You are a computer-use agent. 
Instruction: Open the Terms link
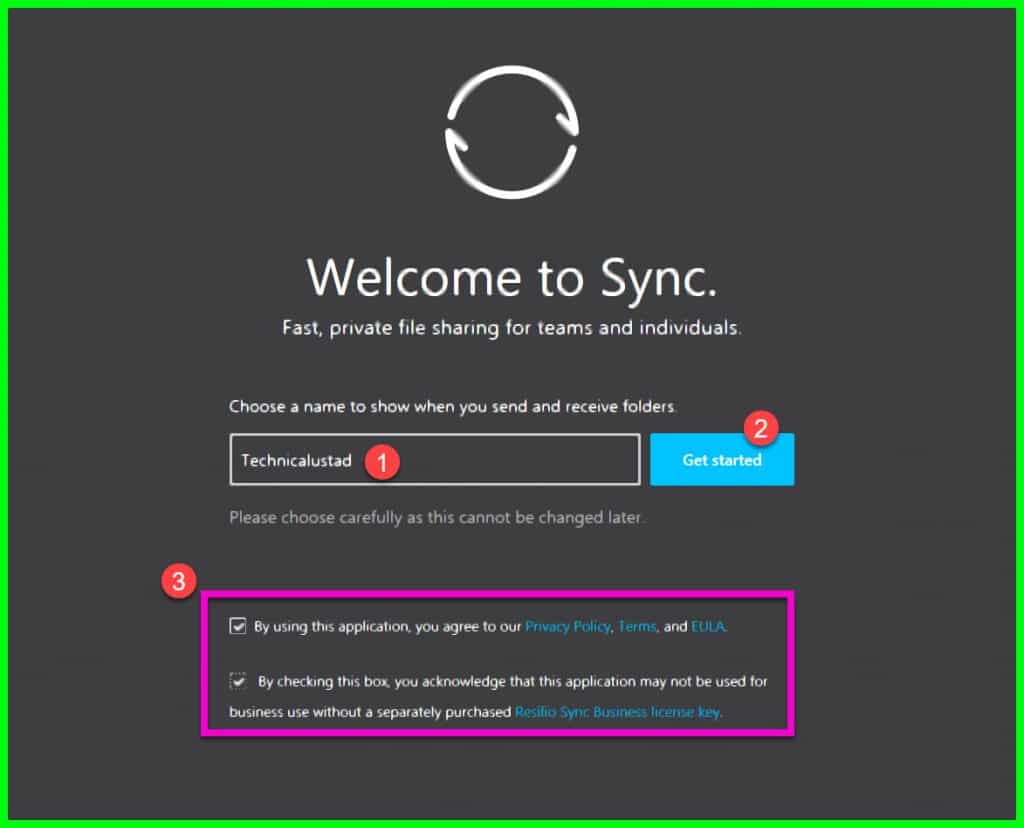pyautogui.click(x=637, y=627)
